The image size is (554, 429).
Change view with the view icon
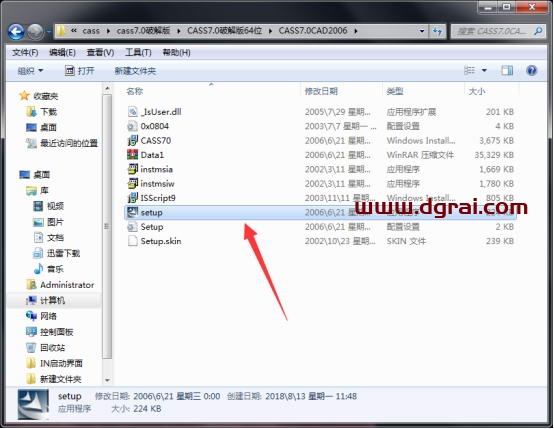click(x=469, y=70)
